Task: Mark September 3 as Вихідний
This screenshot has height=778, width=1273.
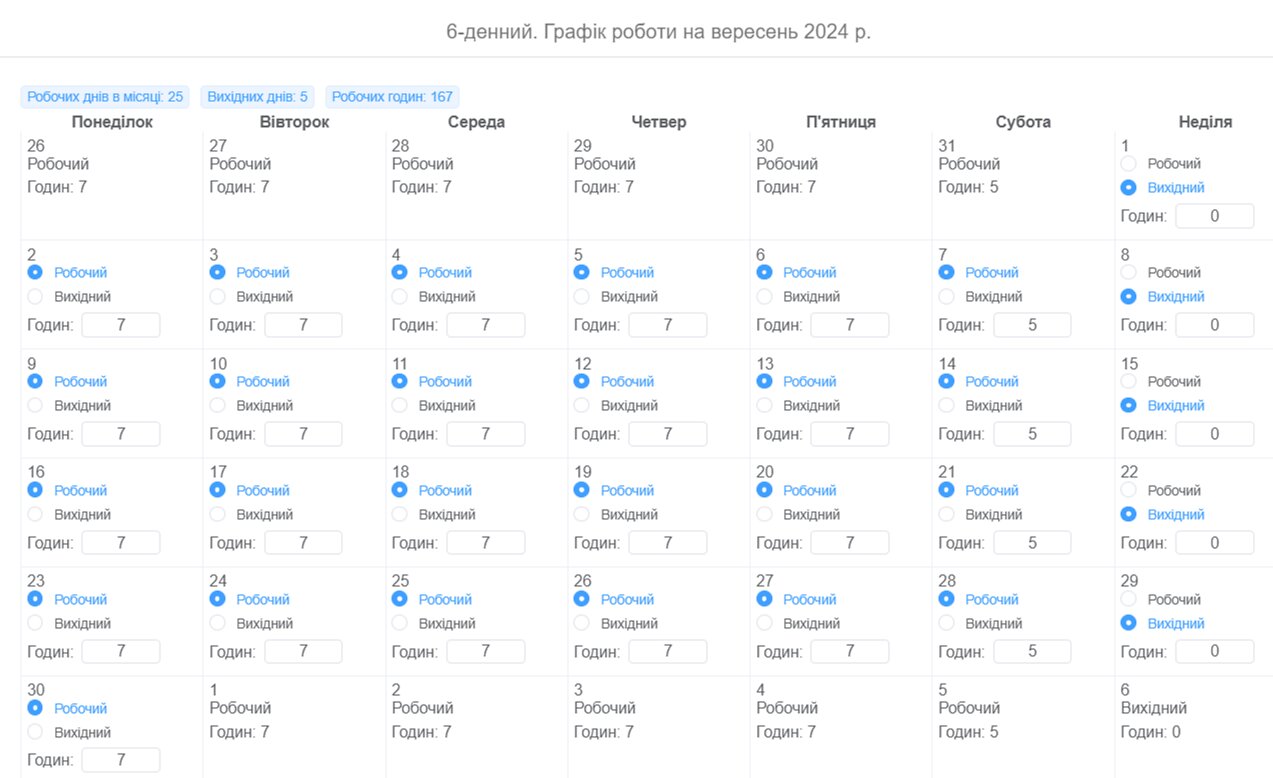Action: [x=217, y=296]
